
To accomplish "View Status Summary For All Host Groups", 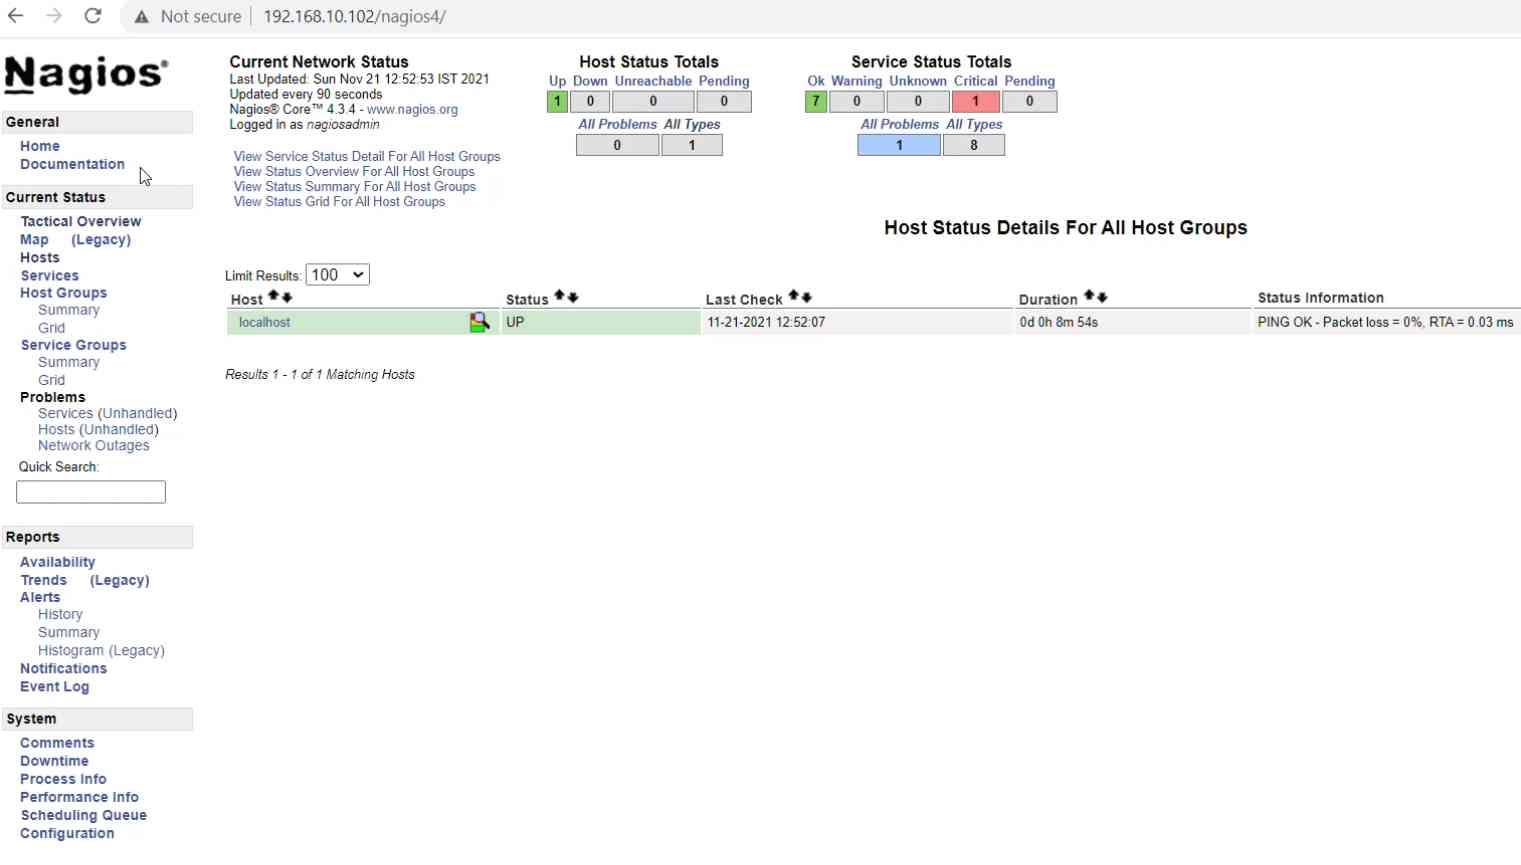I will pyautogui.click(x=355, y=187).
